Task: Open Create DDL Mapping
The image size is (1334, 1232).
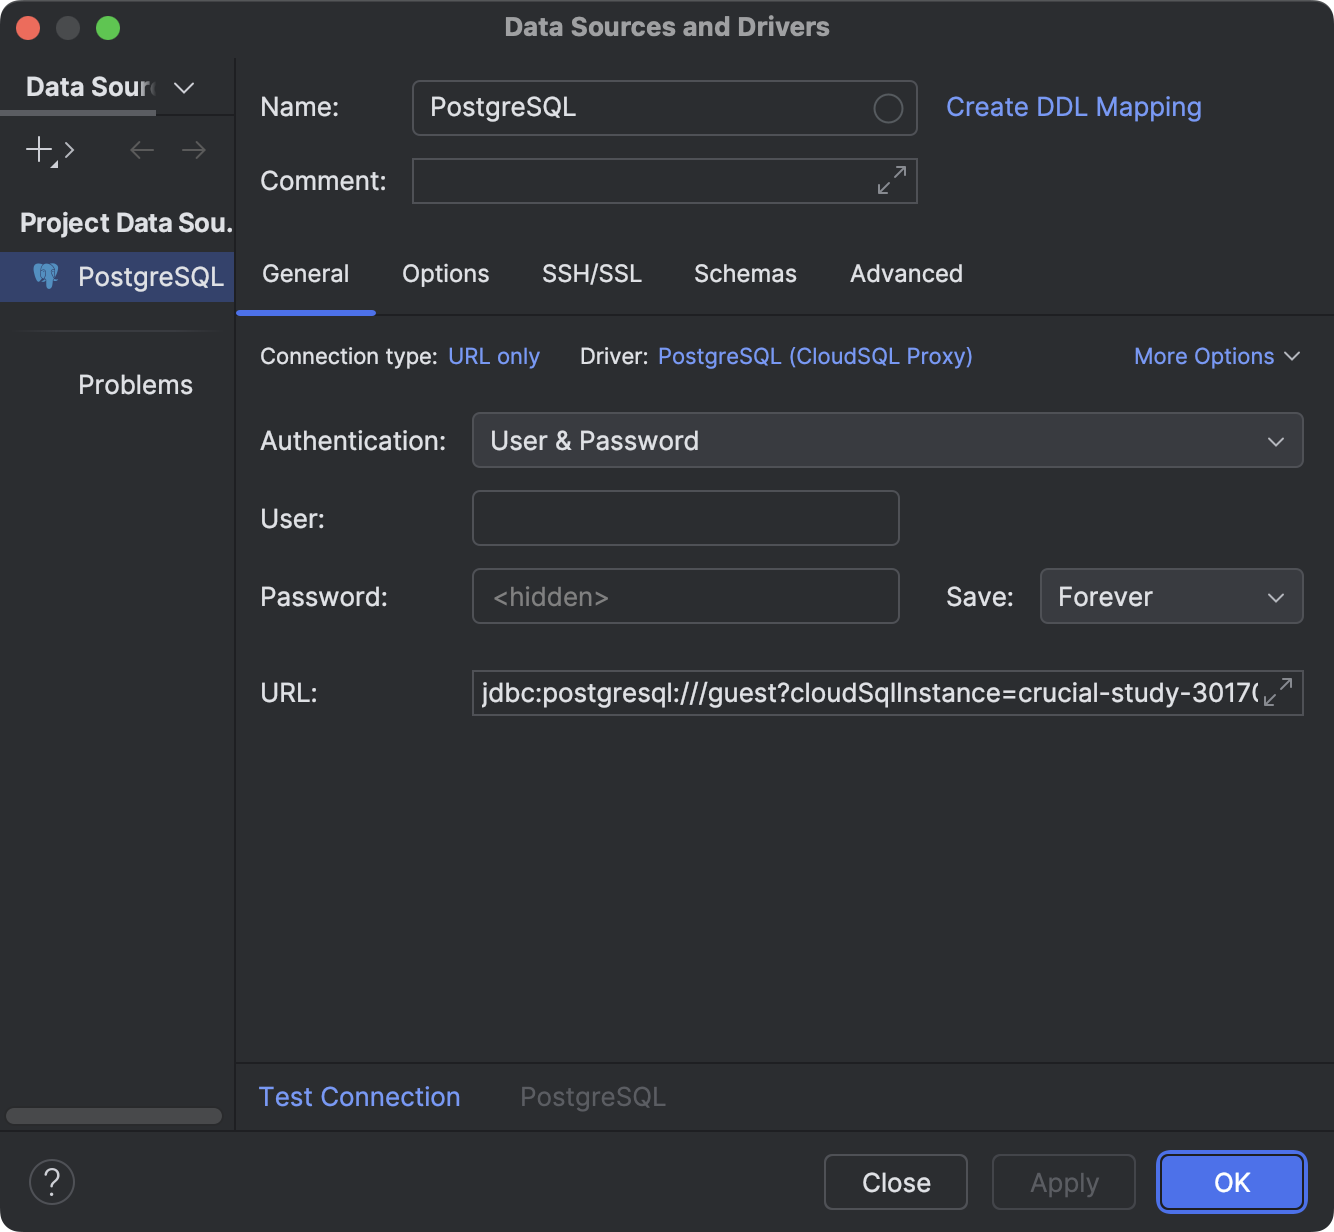Action: [1074, 107]
